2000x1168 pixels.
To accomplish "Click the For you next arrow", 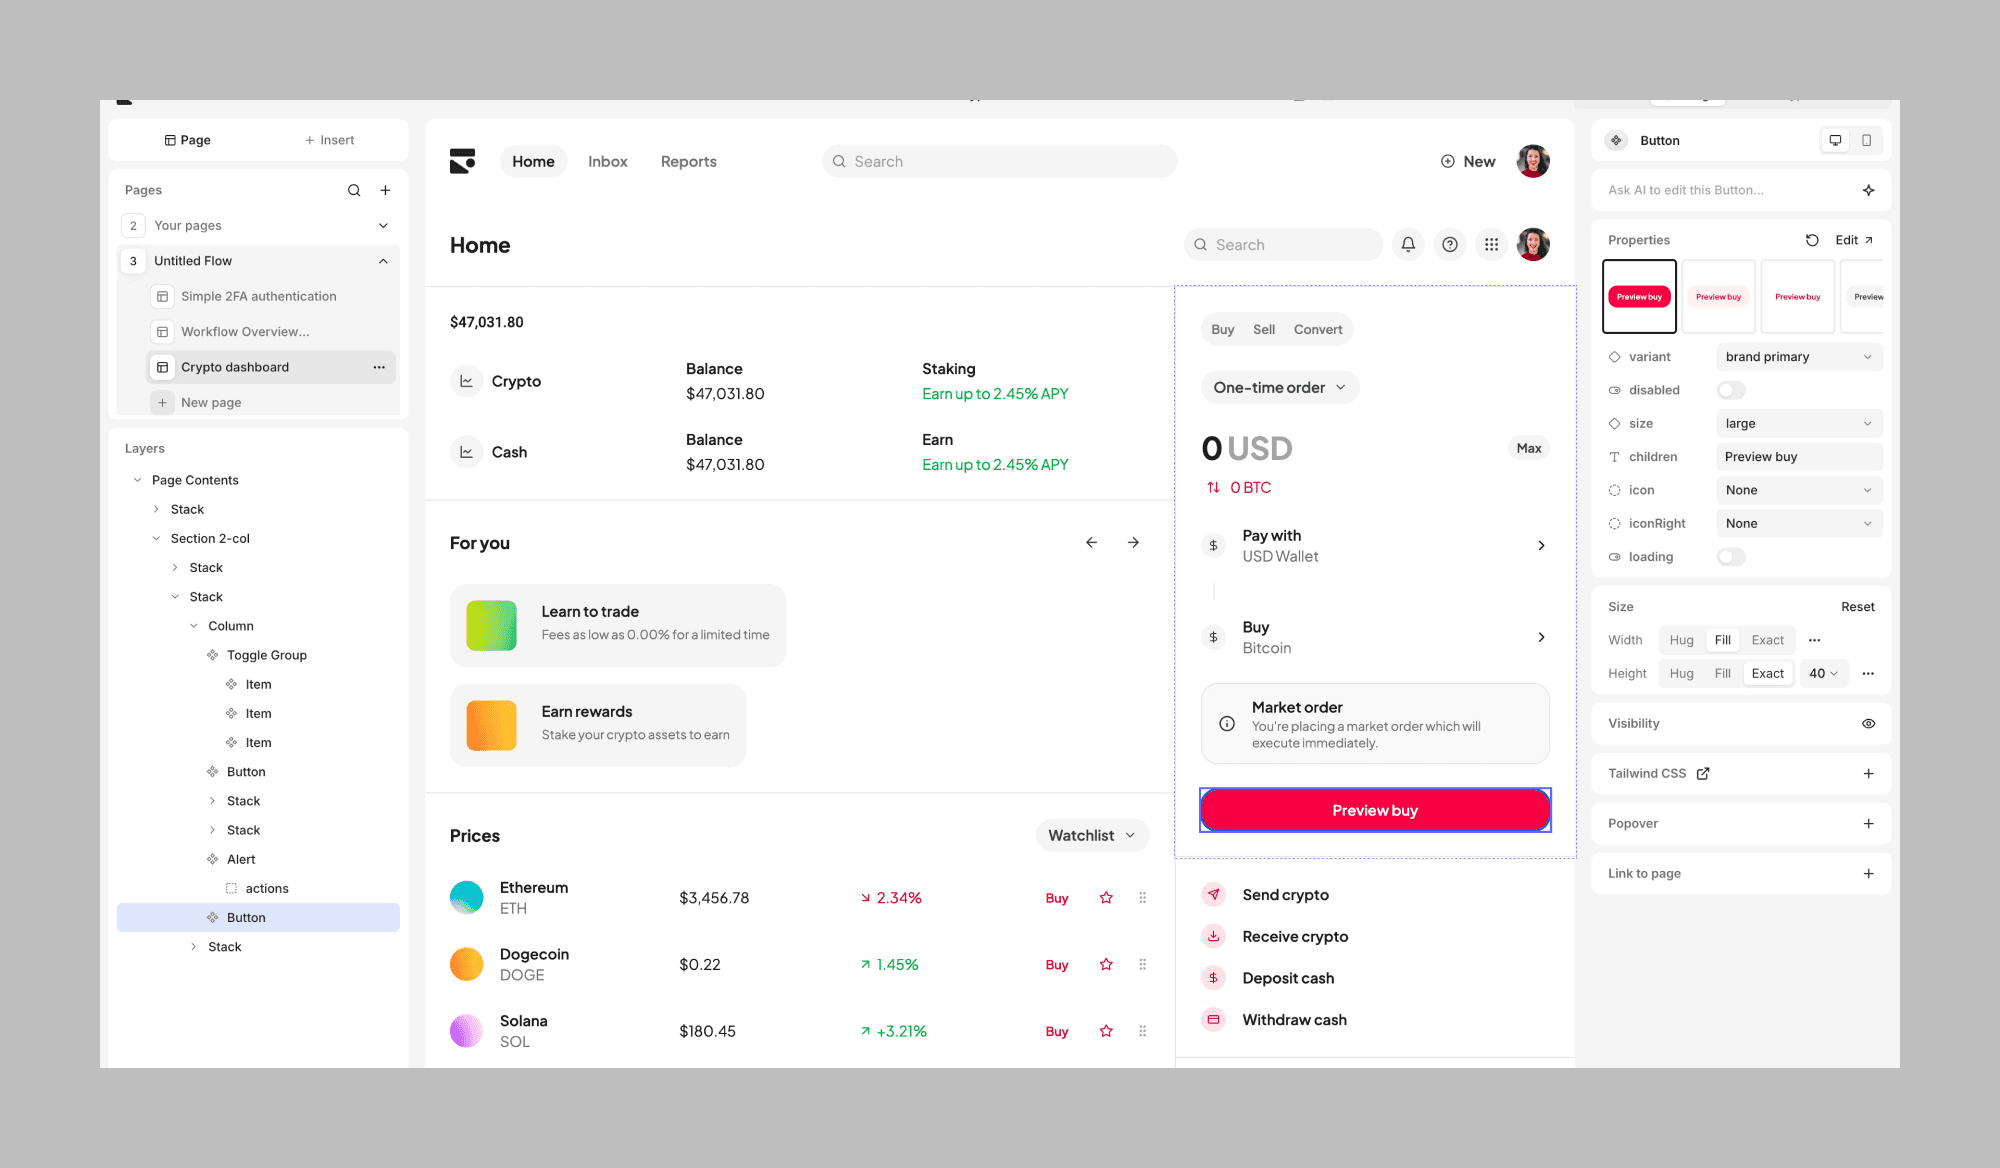I will click(1133, 543).
